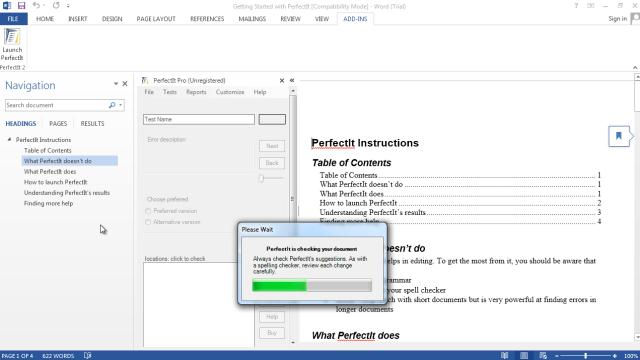Click the Help button in PerfectIt panel
The width and height of the screenshot is (640, 360).
[x=272, y=317]
